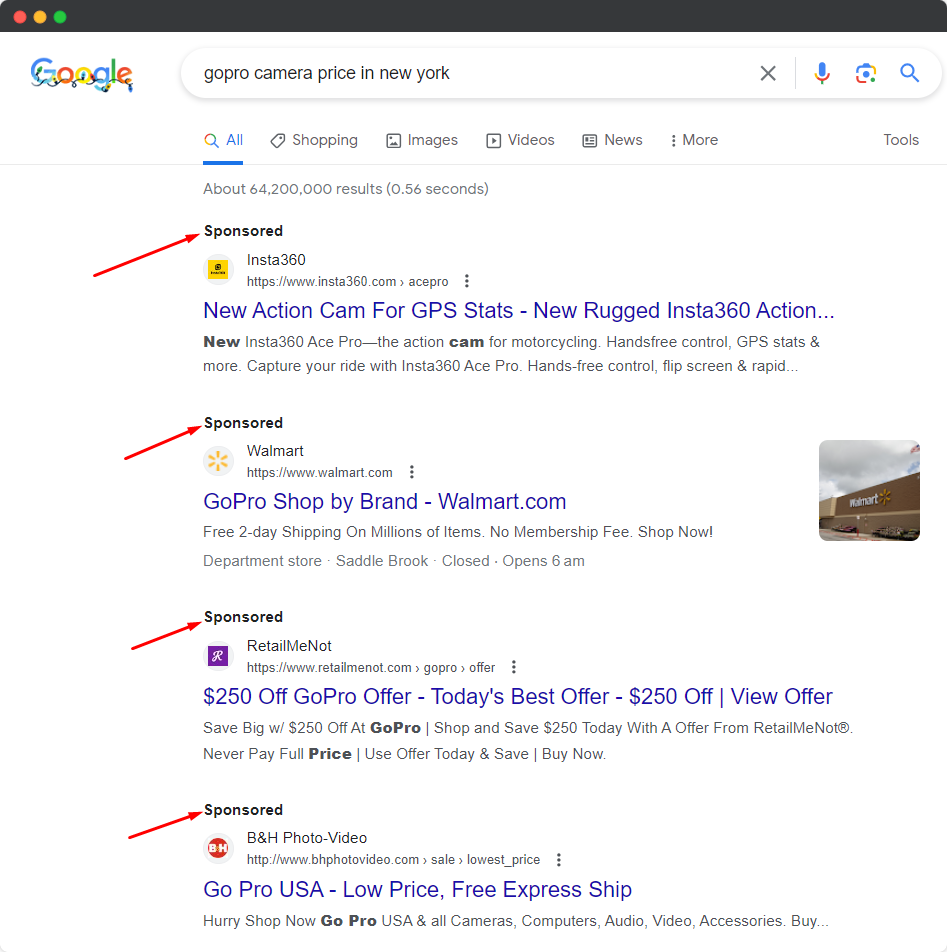Viewport: 947px width, 952px height.
Task: Open New Action Cam For GPS Stats link
Action: pyautogui.click(x=519, y=310)
